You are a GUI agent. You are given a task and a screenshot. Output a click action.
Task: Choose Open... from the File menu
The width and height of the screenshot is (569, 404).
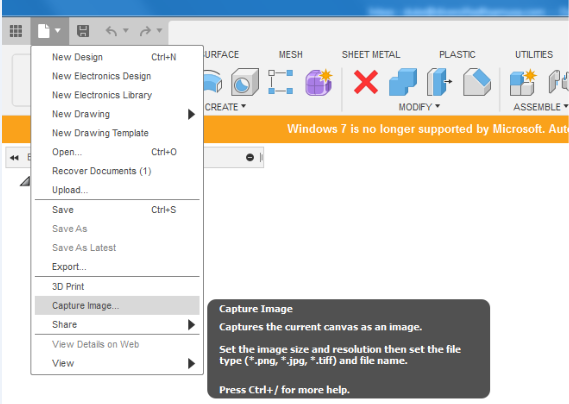click(x=117, y=152)
